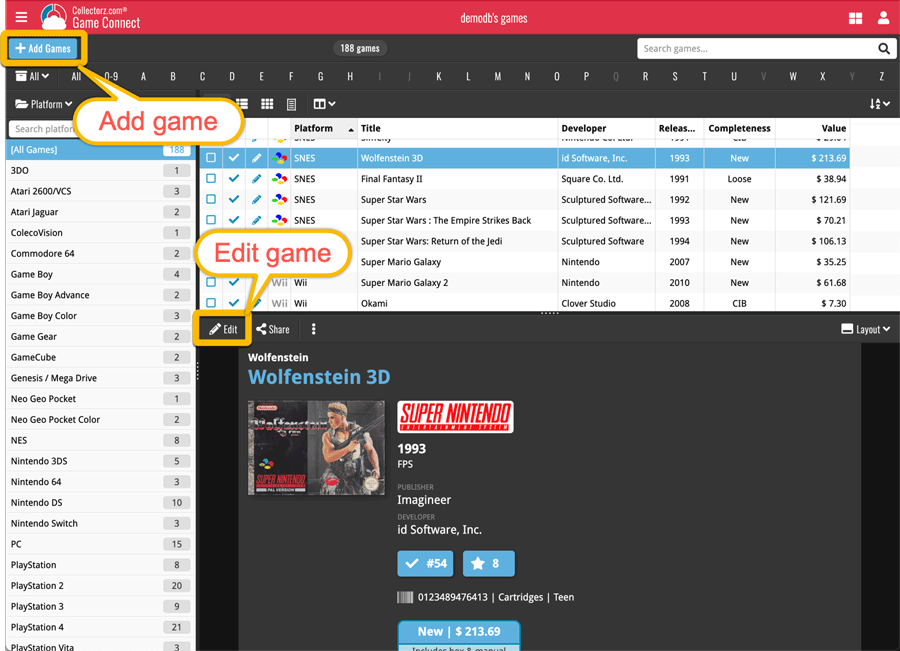Open the user account icon
900x651 pixels.
click(x=883, y=18)
